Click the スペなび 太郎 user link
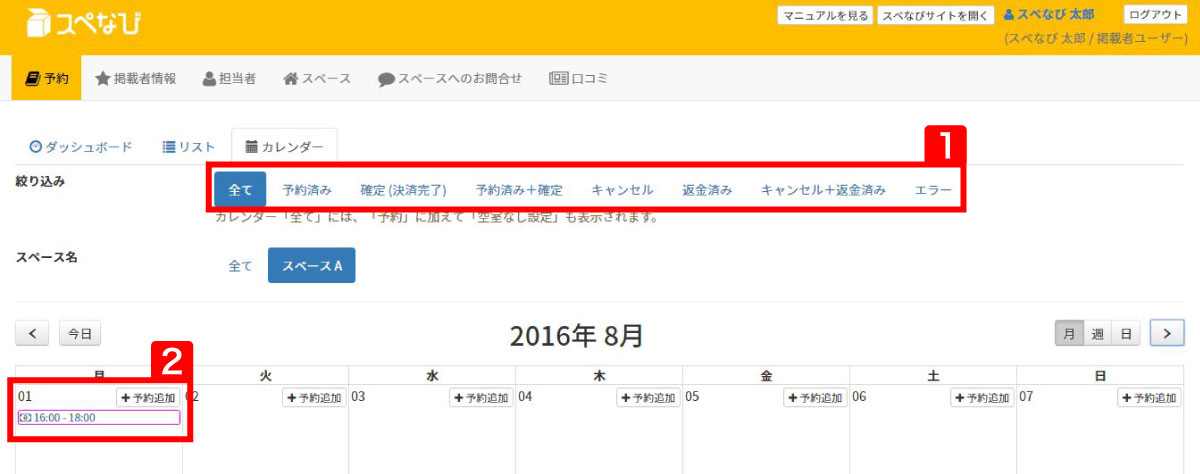This screenshot has width=1200, height=474. pos(1048,15)
